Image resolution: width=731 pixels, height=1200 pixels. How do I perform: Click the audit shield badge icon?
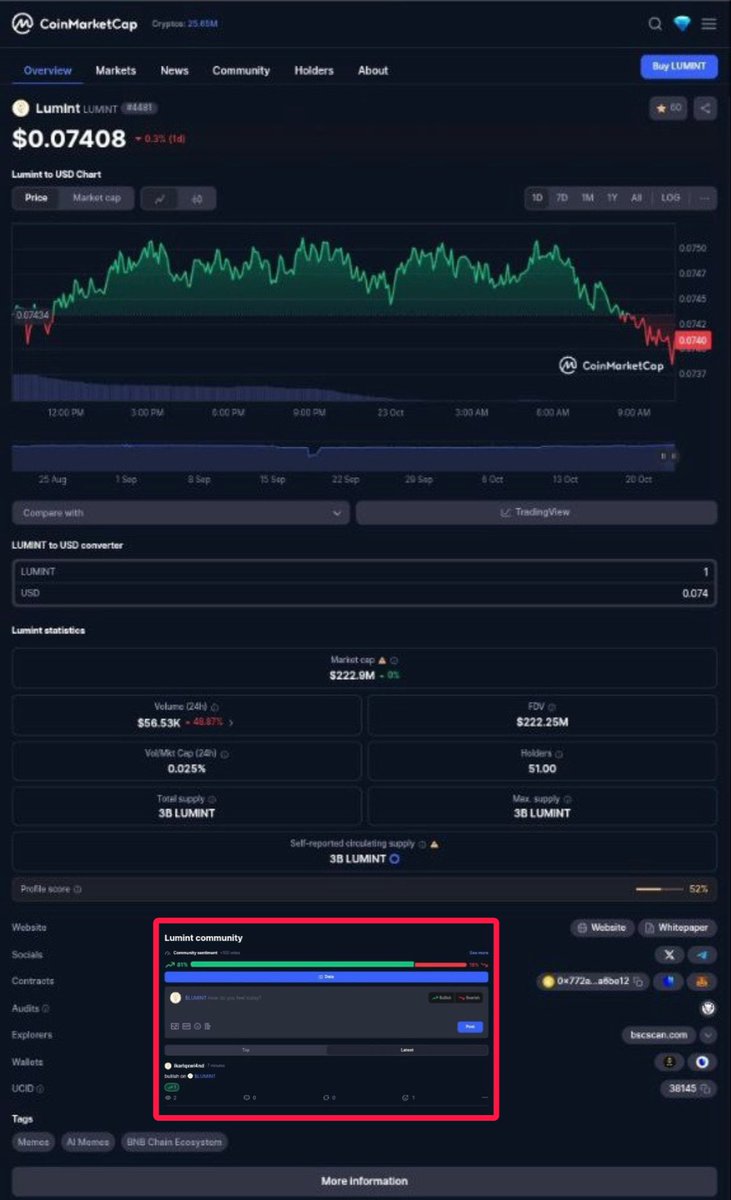708,1008
